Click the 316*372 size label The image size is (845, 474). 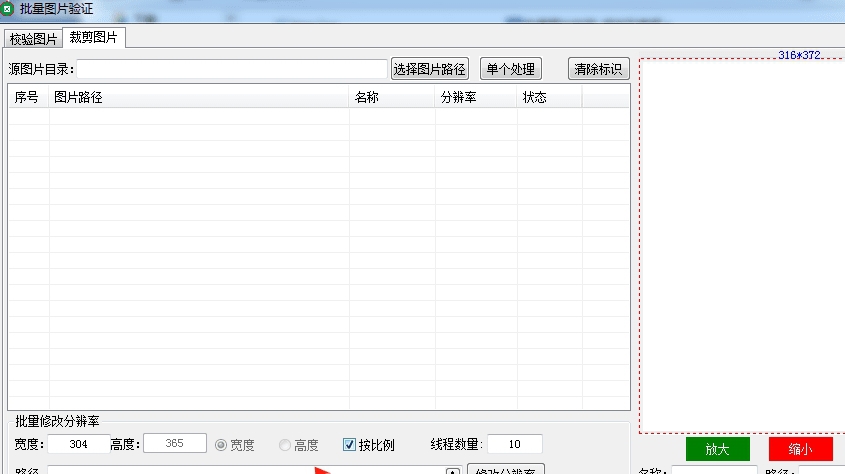pyautogui.click(x=799, y=55)
